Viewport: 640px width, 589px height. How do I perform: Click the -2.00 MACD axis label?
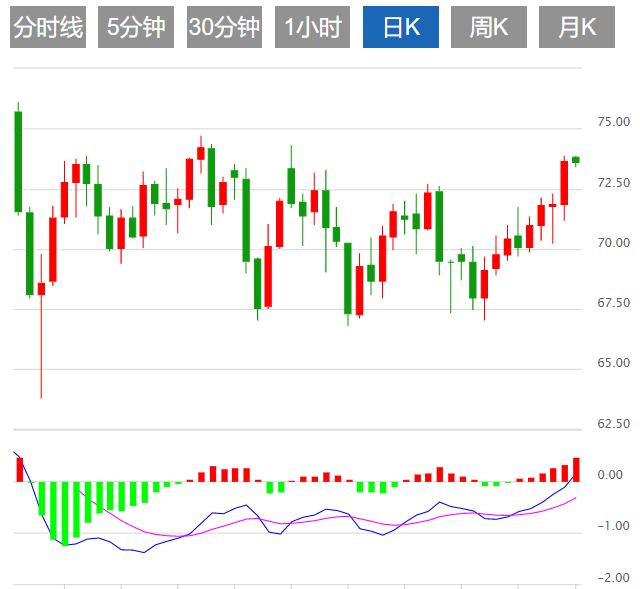[x=612, y=578]
